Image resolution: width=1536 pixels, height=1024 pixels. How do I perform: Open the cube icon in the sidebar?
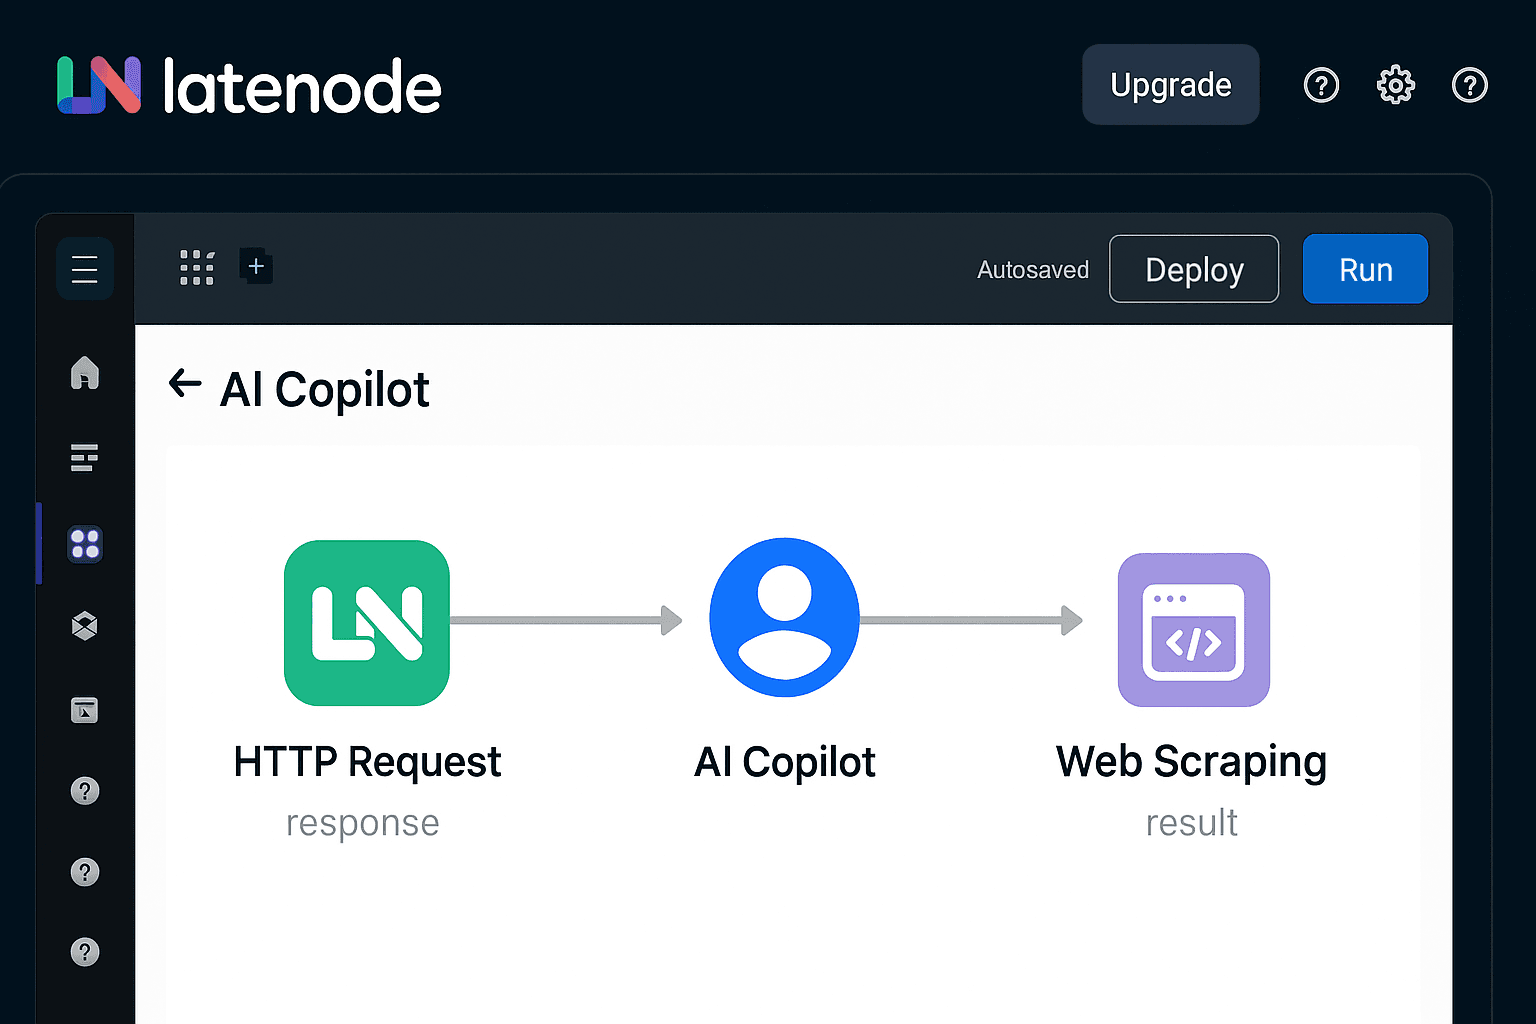coord(85,626)
